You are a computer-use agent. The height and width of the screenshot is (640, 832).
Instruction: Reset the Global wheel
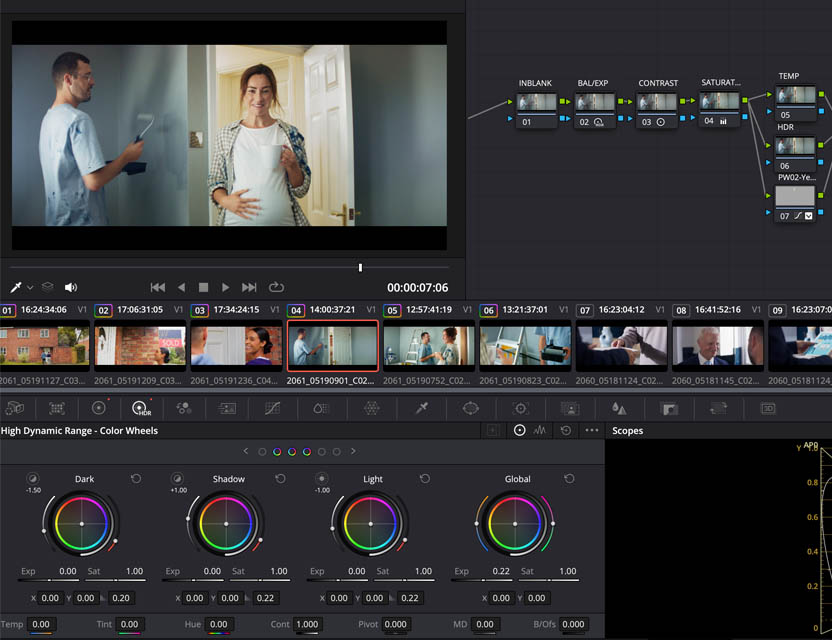569,479
